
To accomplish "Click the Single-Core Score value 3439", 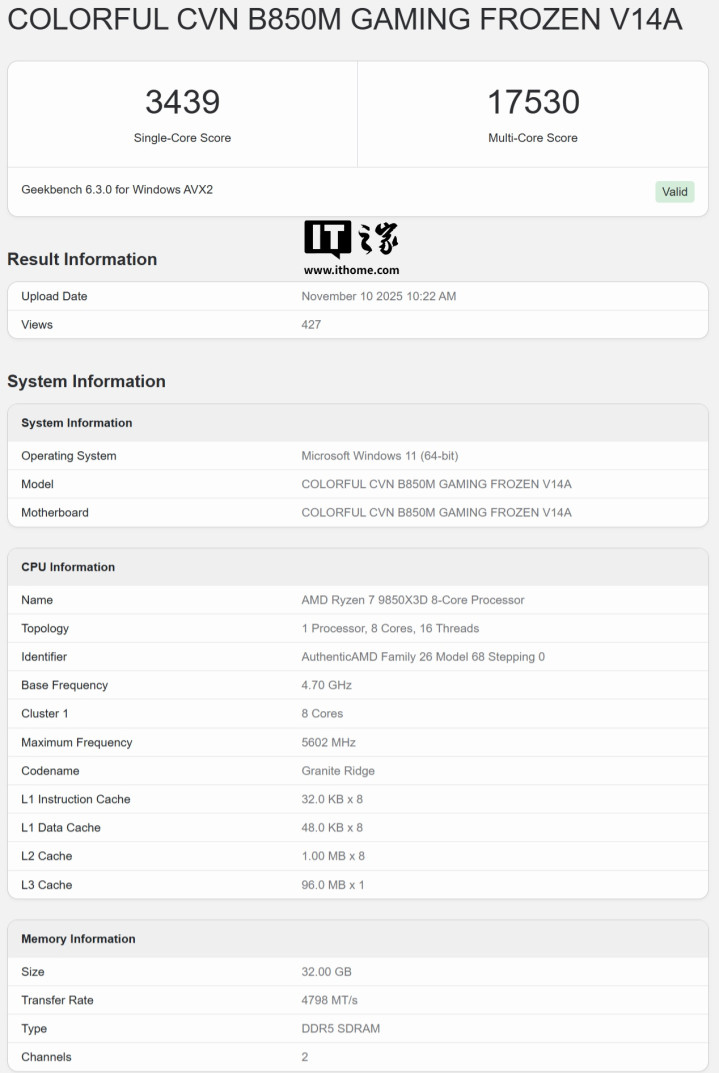I will click(x=183, y=102).
